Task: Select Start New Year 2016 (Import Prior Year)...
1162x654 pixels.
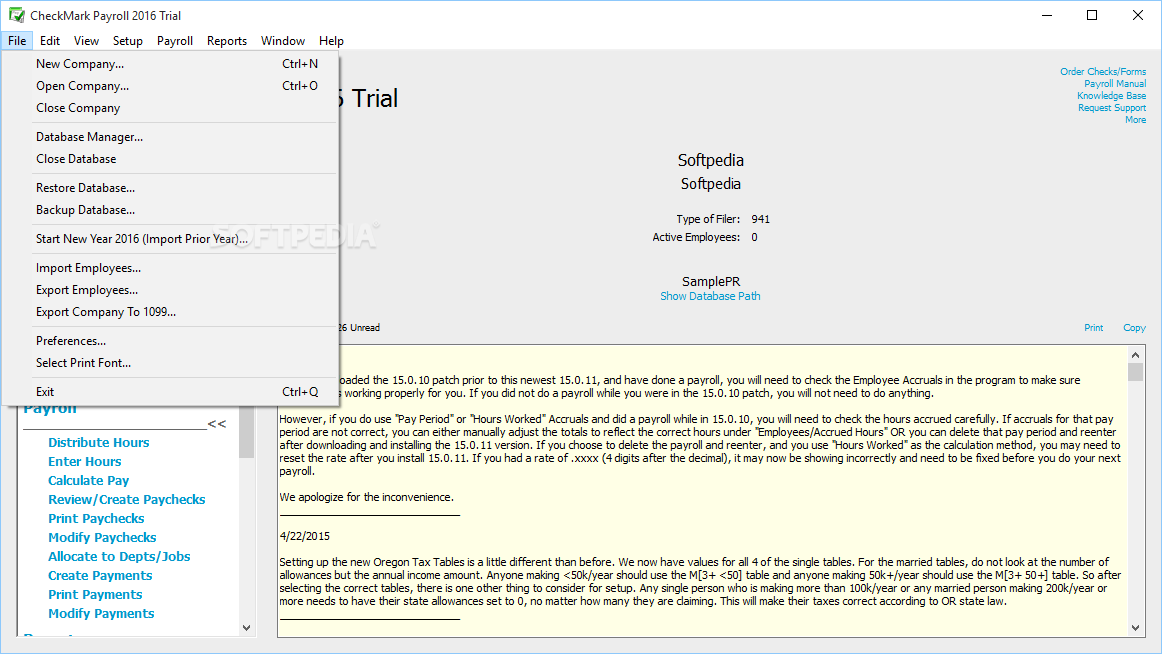Action: [170, 238]
